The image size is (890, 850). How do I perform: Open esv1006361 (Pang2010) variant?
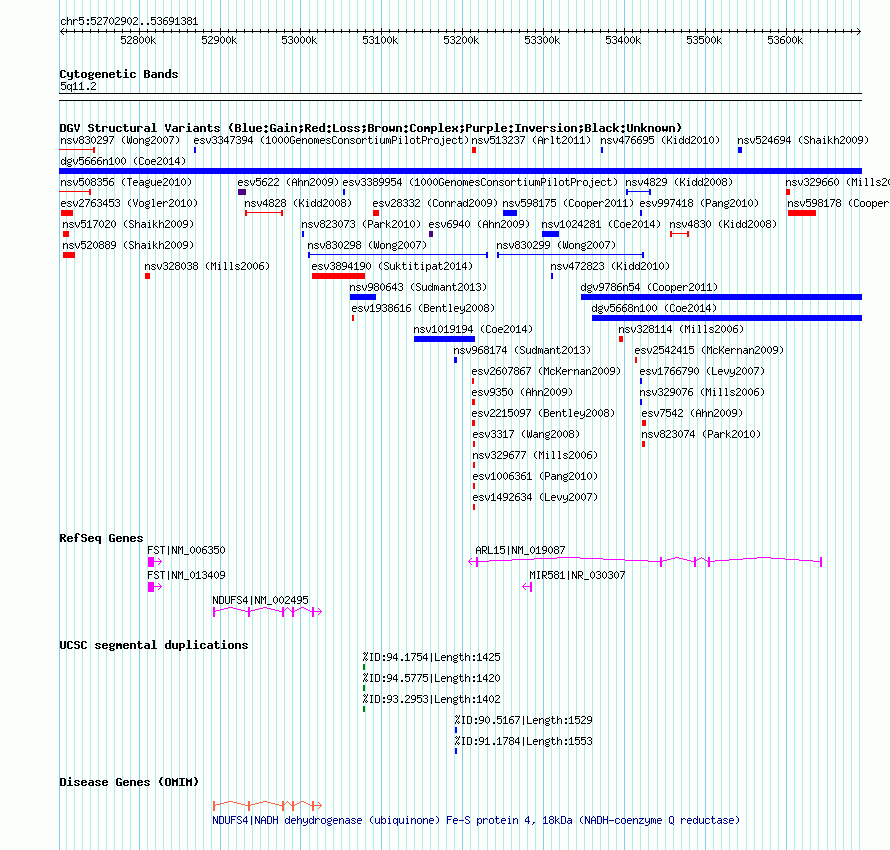535,476
